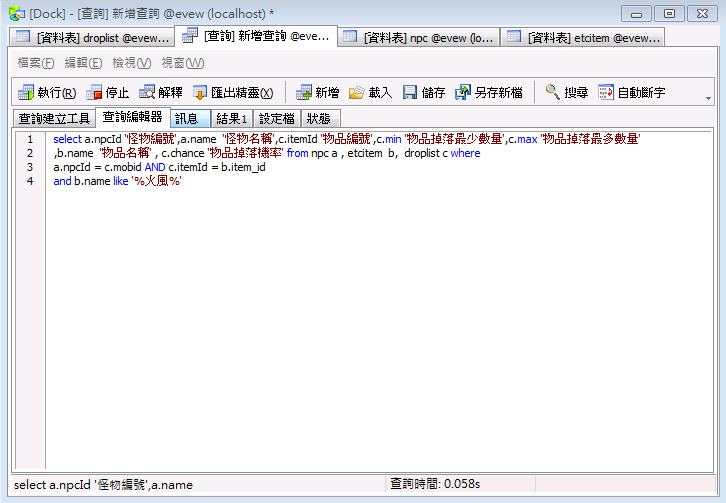Click the 解釋 explain icon
The image size is (726, 503).
(147, 93)
